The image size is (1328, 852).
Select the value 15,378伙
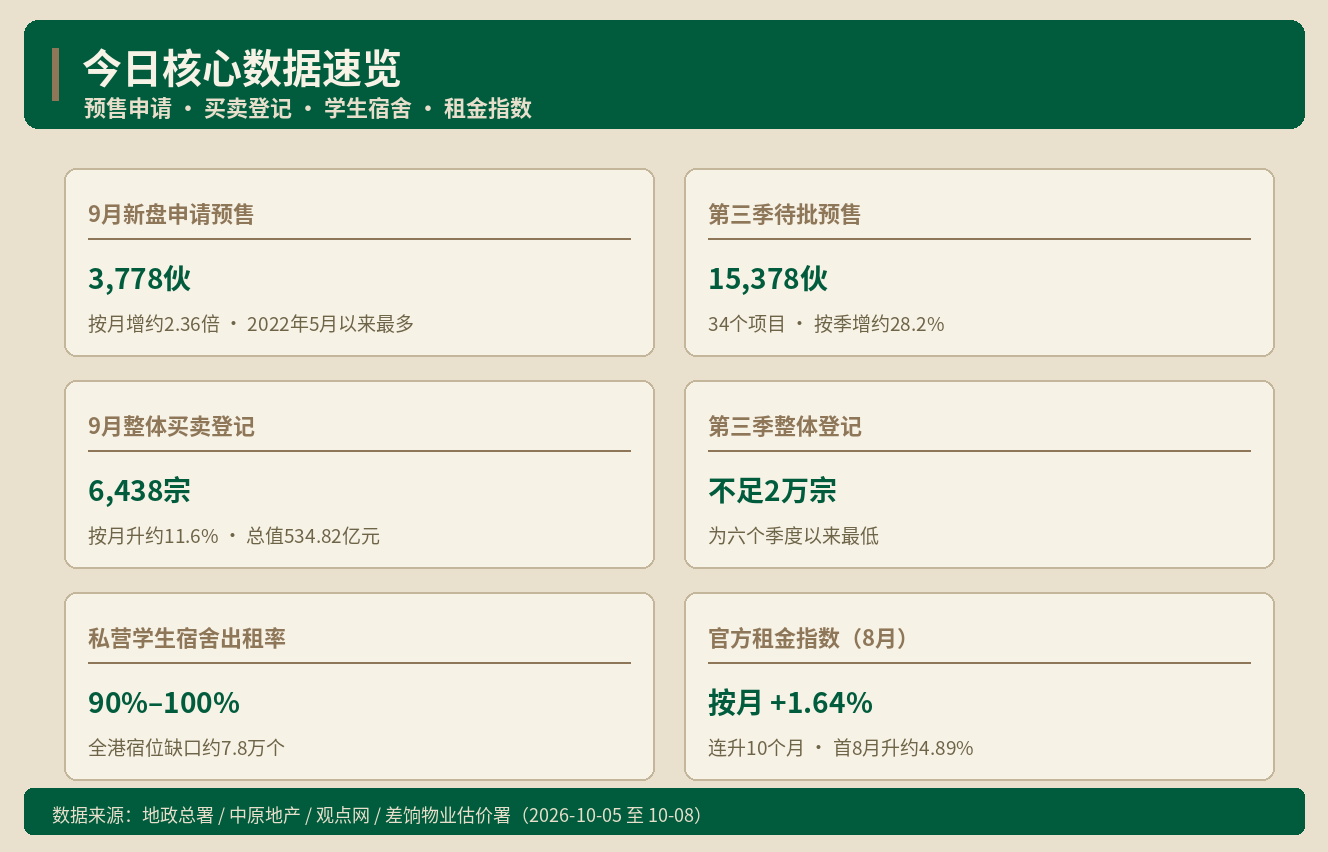click(x=768, y=279)
